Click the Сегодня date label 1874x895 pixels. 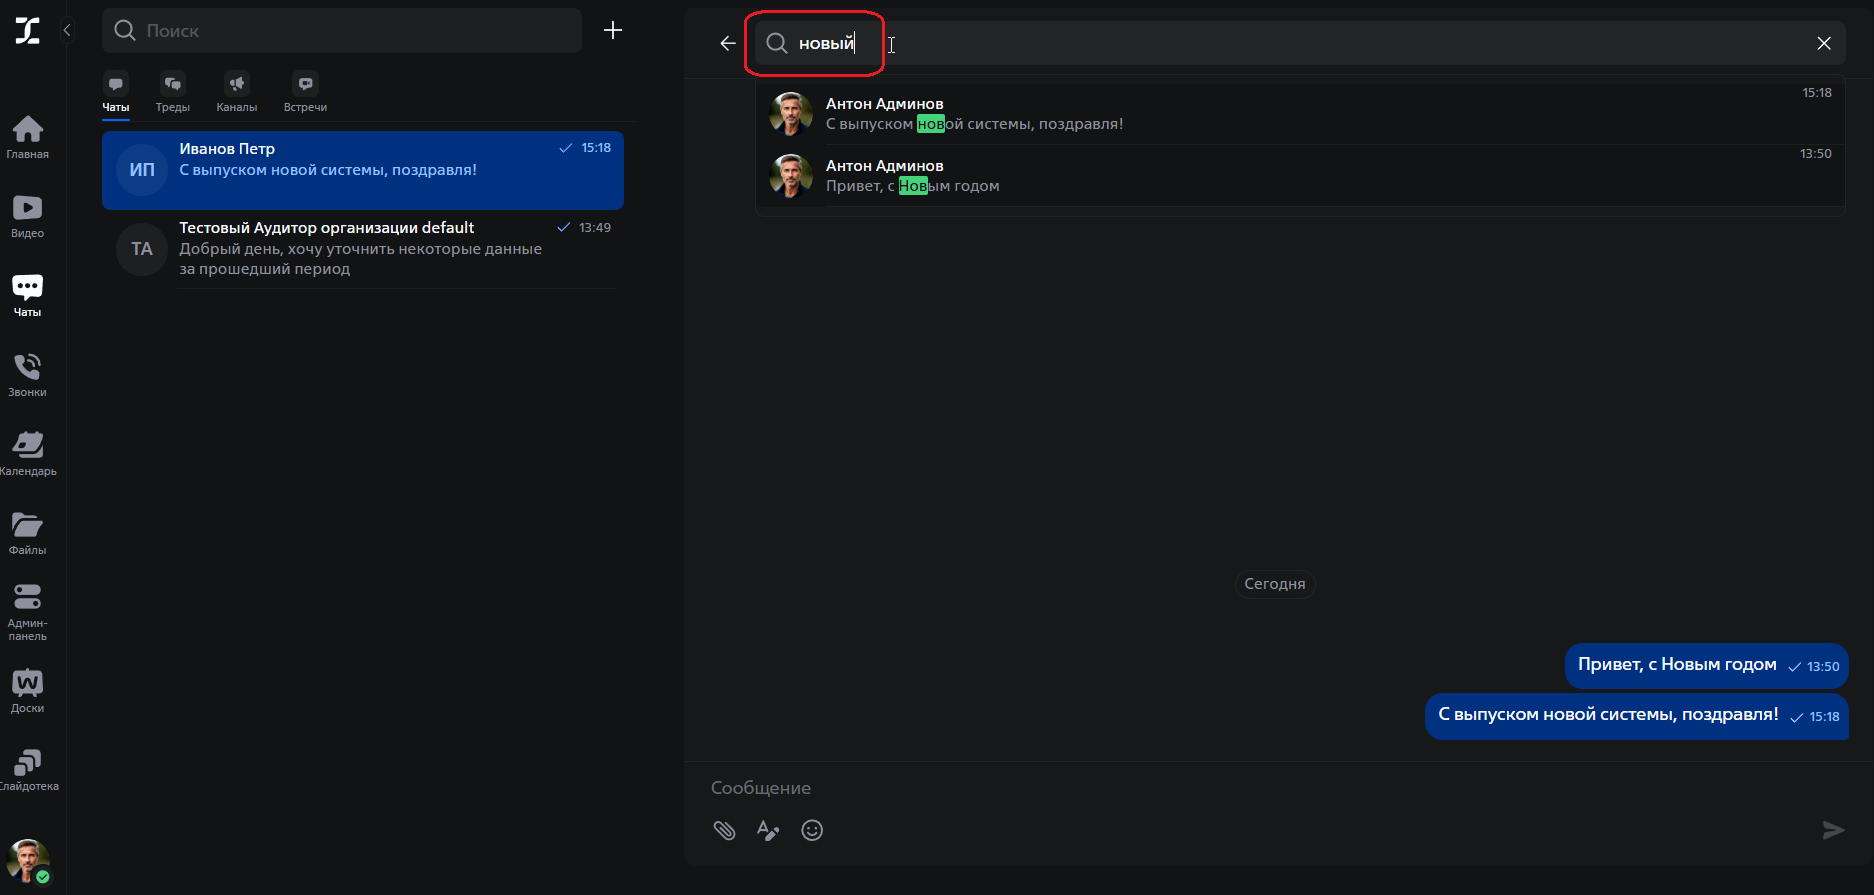pos(1275,584)
